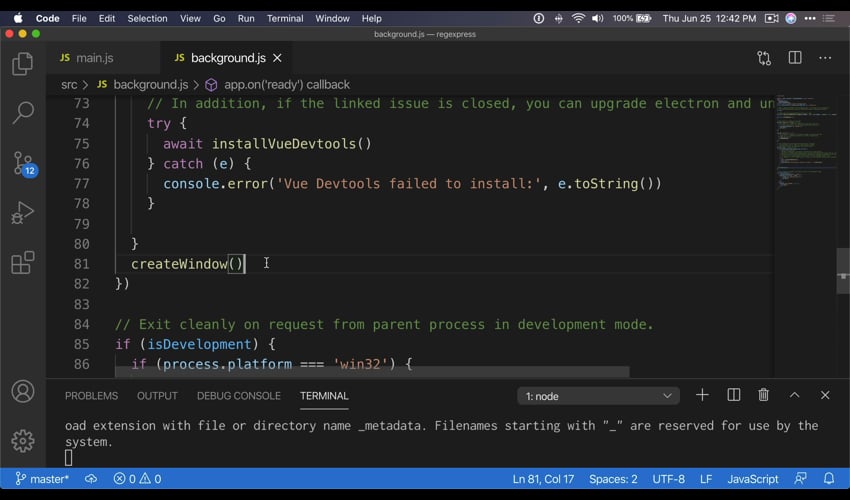Maximize the panel with up chevron
The height and width of the screenshot is (500, 850).
pyautogui.click(x=794, y=395)
